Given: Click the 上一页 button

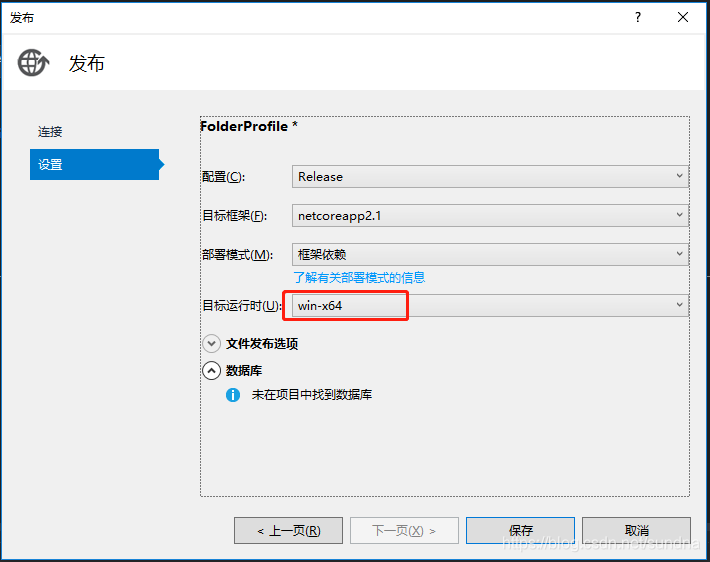Looking at the screenshot, I should (x=288, y=530).
